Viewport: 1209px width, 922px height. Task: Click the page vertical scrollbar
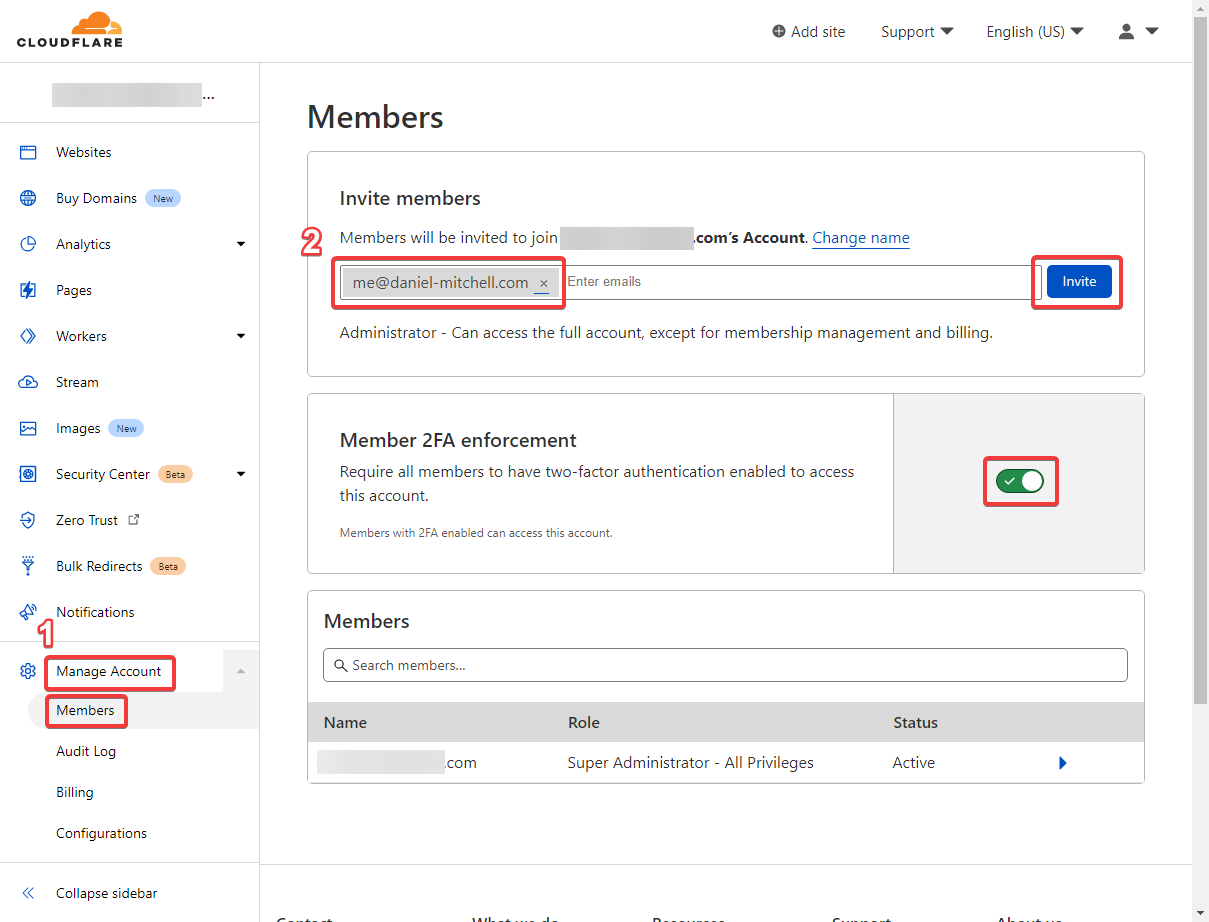(x=1200, y=360)
